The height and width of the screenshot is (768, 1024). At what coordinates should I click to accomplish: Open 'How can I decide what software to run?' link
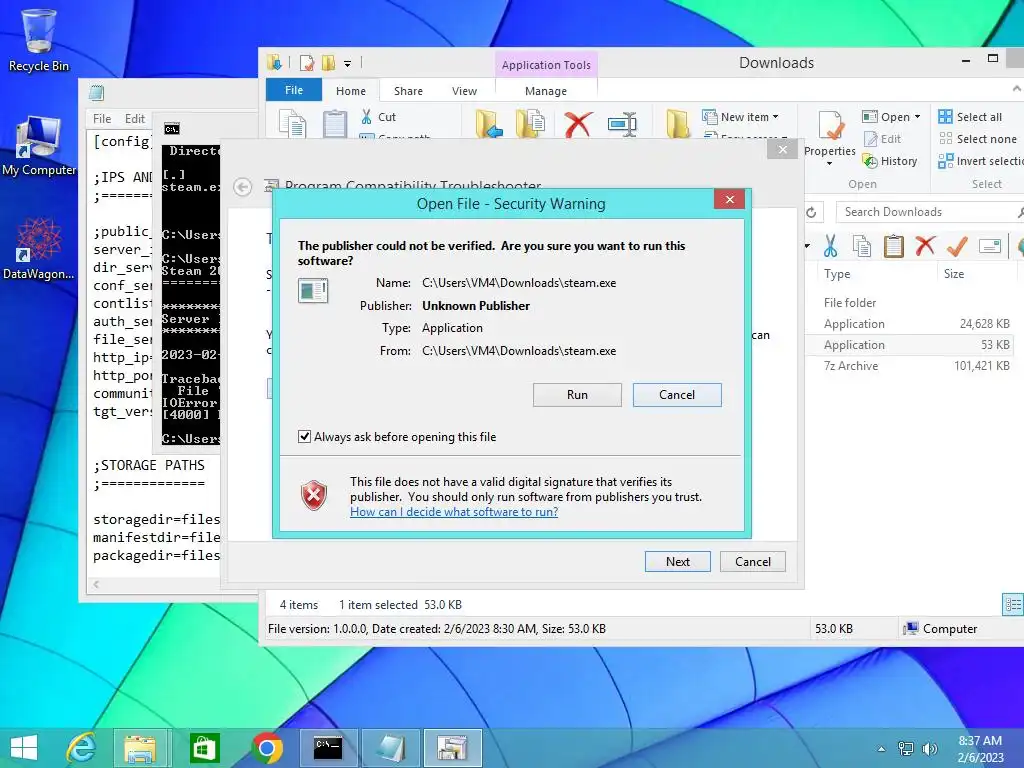coord(454,512)
